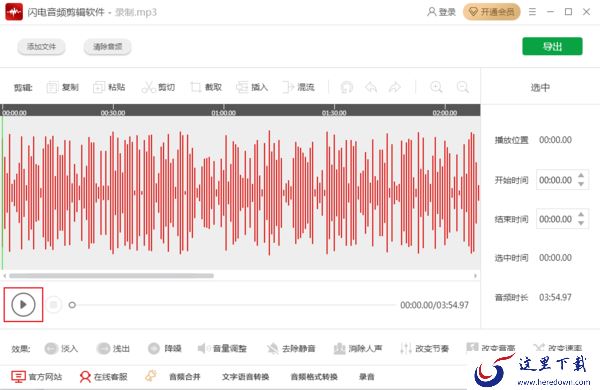Open the 音频格式转换 format conversion tool
The height and width of the screenshot is (390, 600).
pyautogui.click(x=314, y=377)
